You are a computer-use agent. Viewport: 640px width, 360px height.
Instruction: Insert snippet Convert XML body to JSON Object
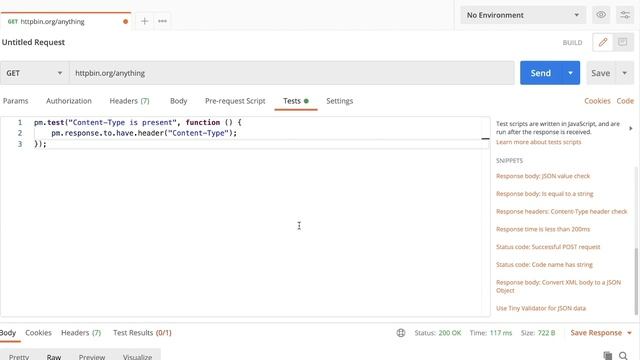(x=558, y=287)
